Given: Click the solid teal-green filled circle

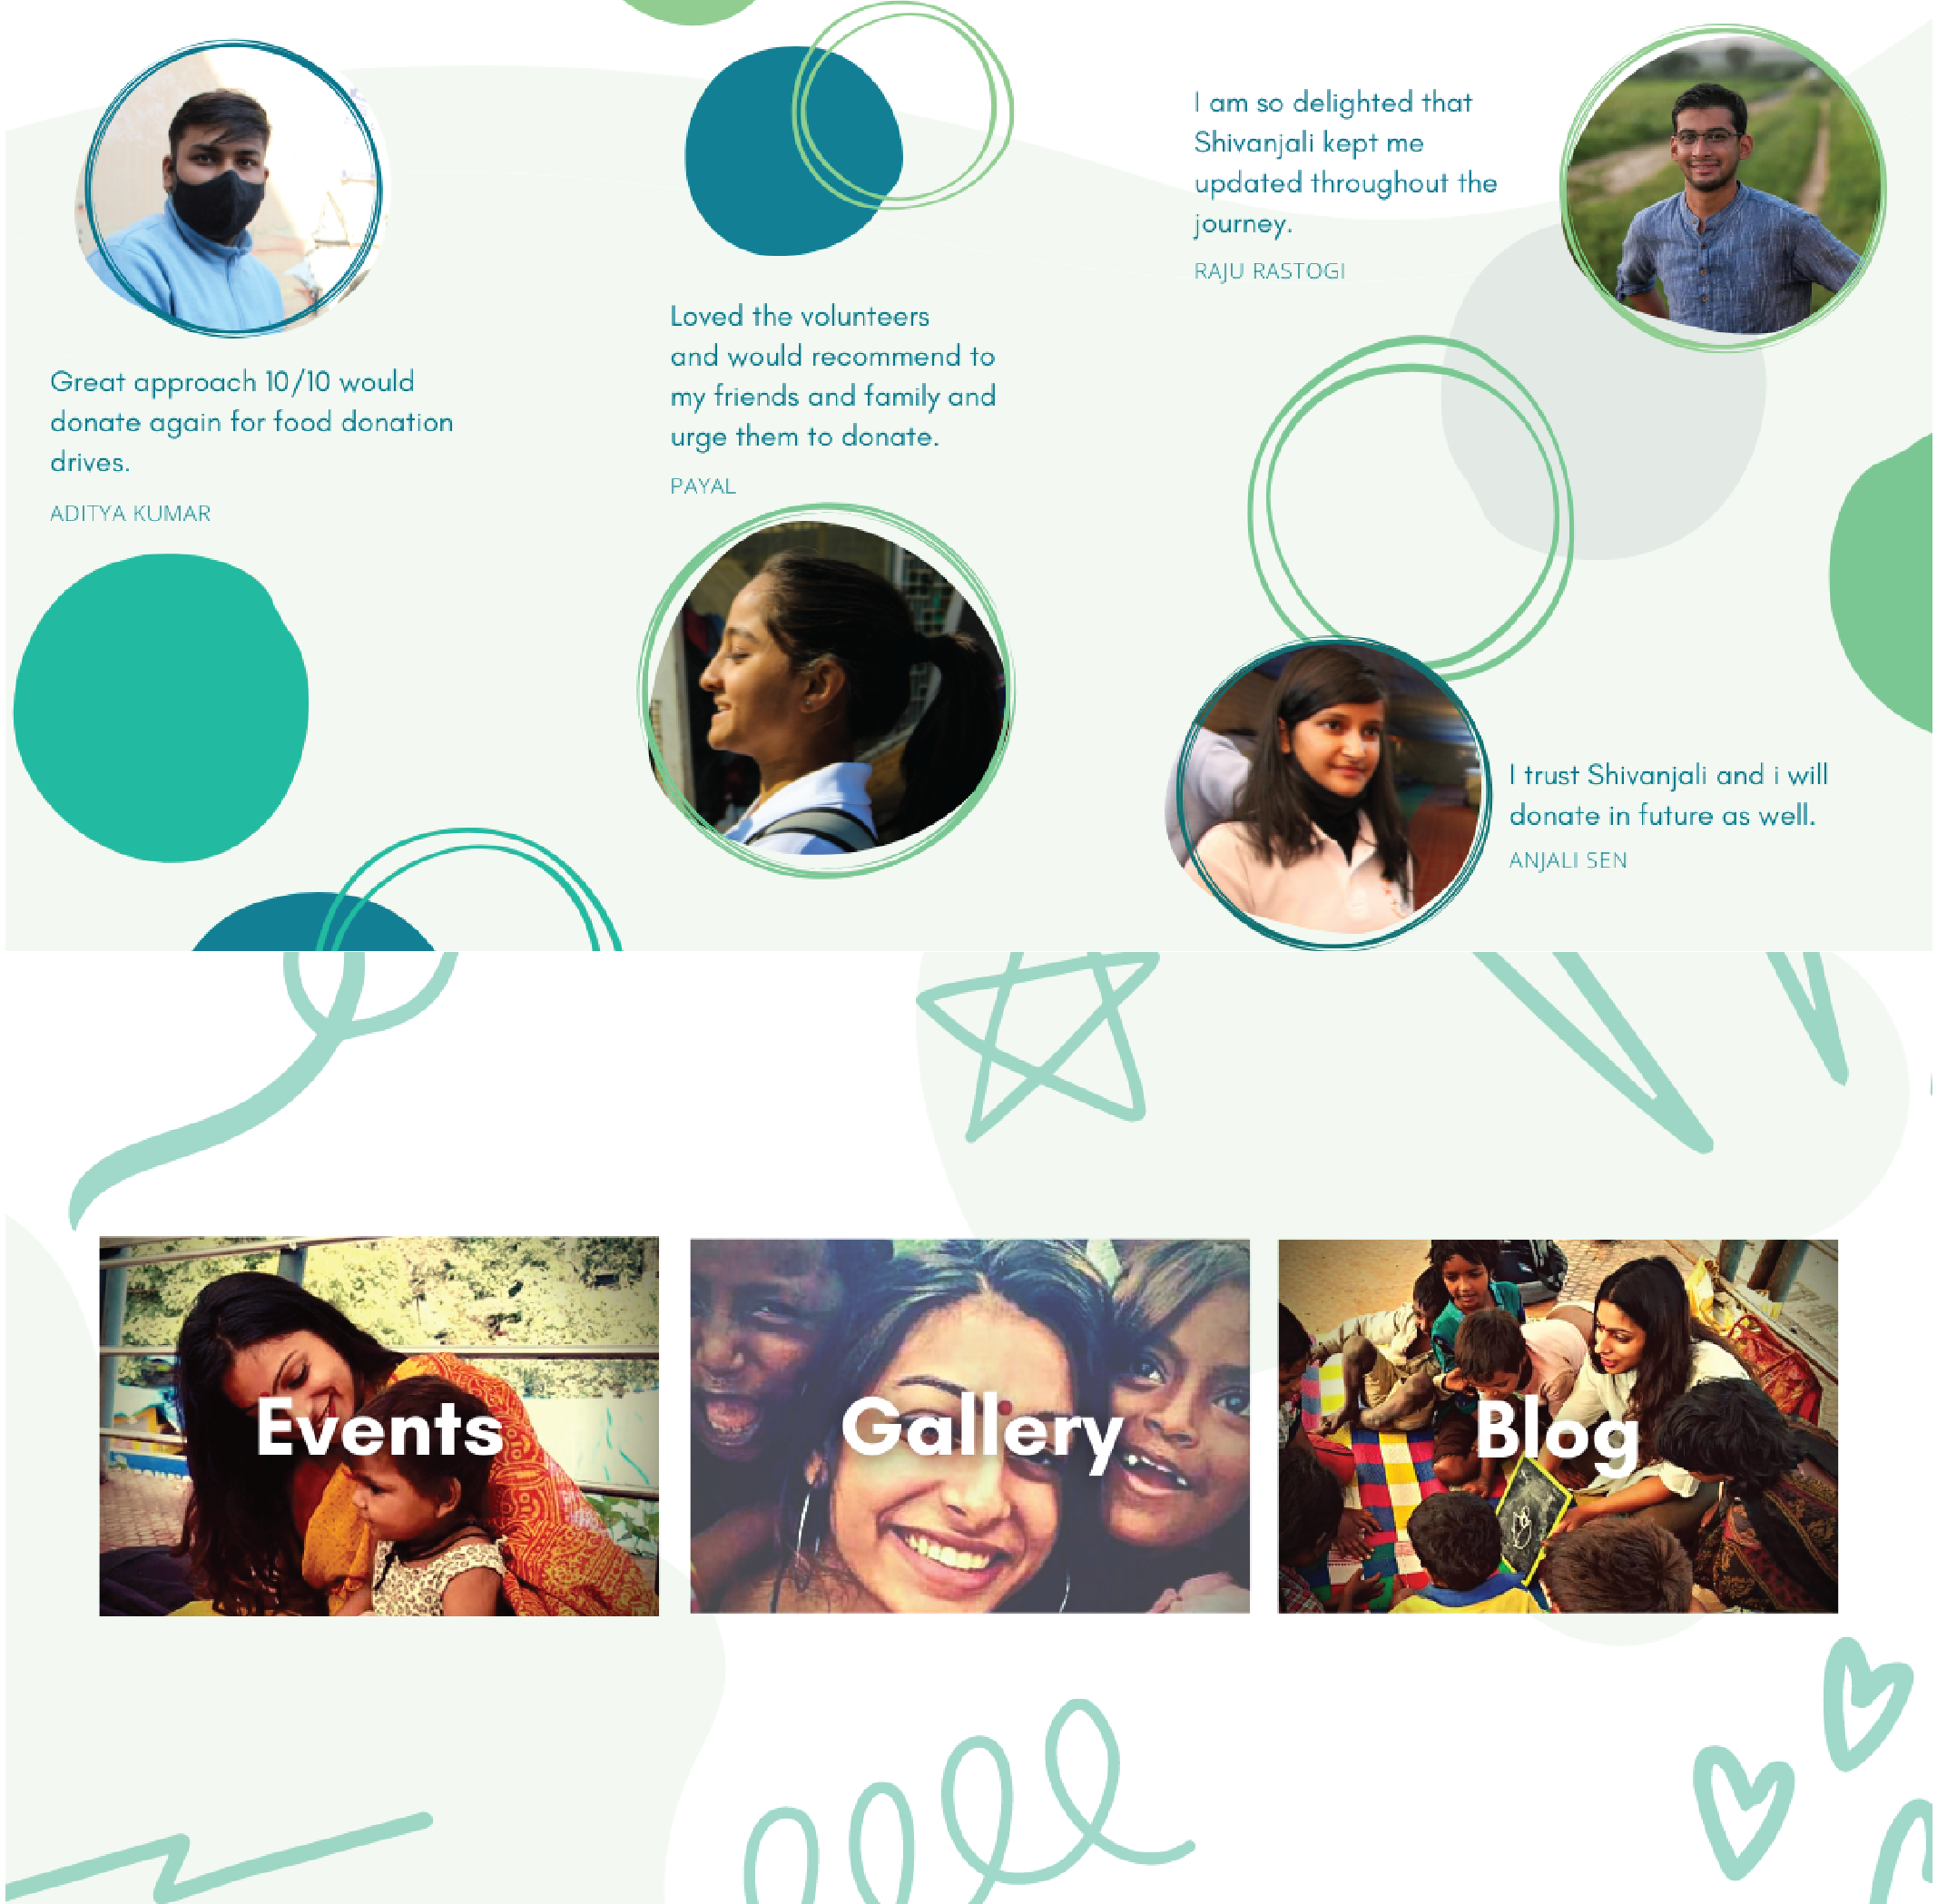Looking at the screenshot, I should point(161,708).
